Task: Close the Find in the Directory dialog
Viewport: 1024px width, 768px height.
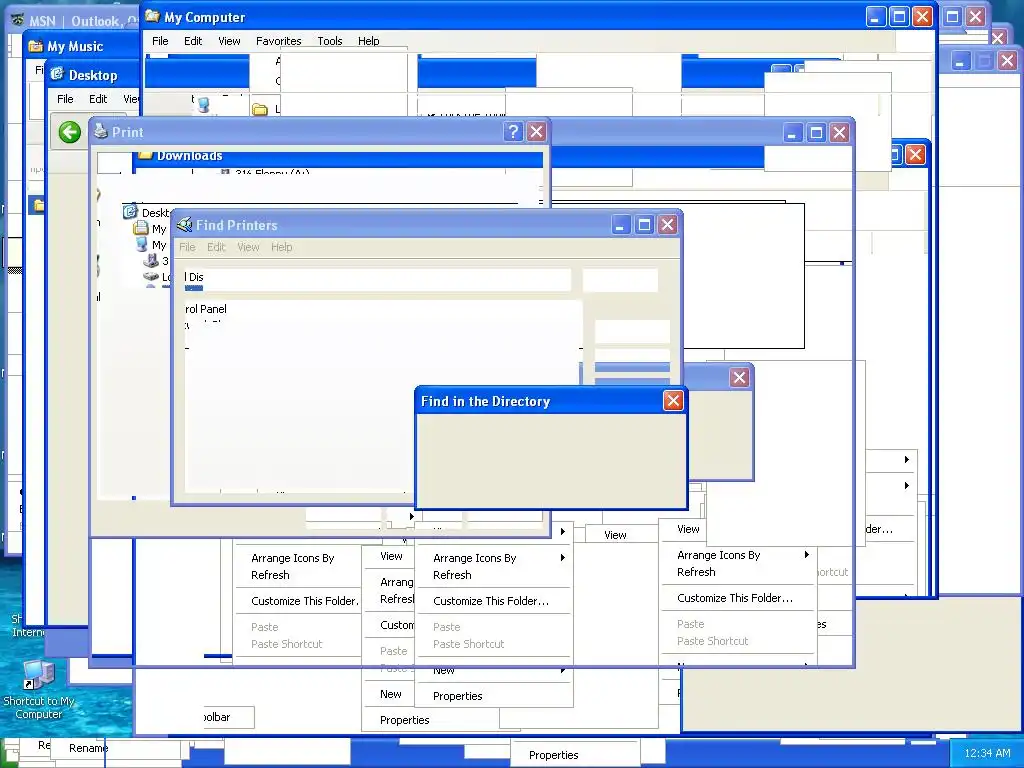Action: coord(673,400)
